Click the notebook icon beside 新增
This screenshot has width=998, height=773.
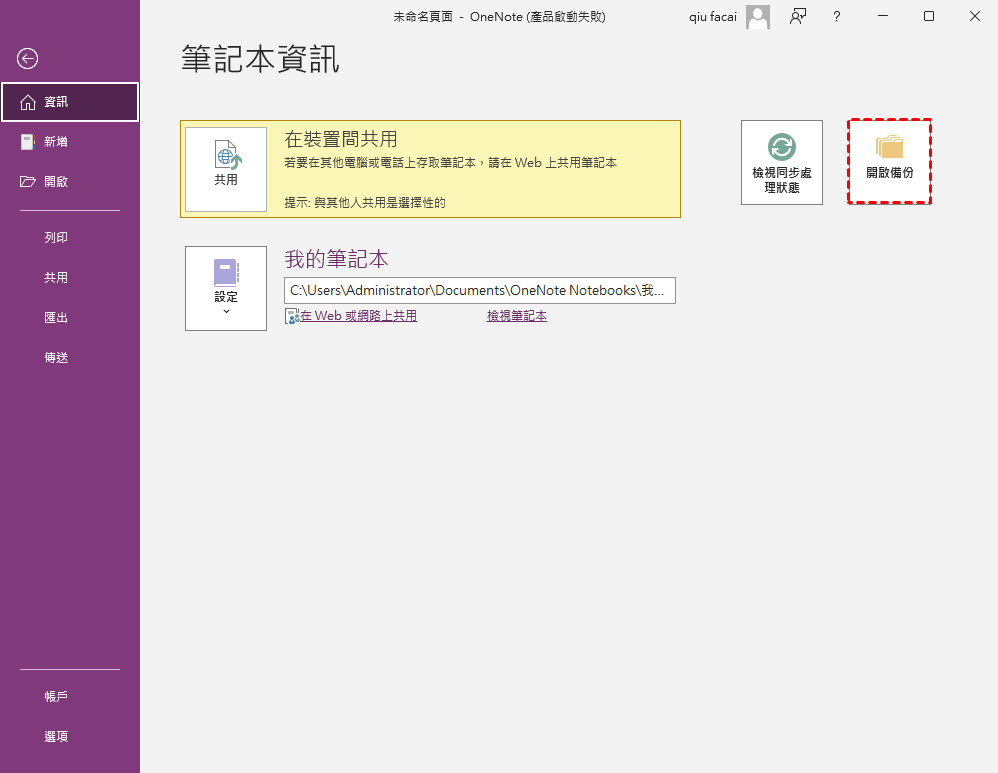tap(28, 142)
